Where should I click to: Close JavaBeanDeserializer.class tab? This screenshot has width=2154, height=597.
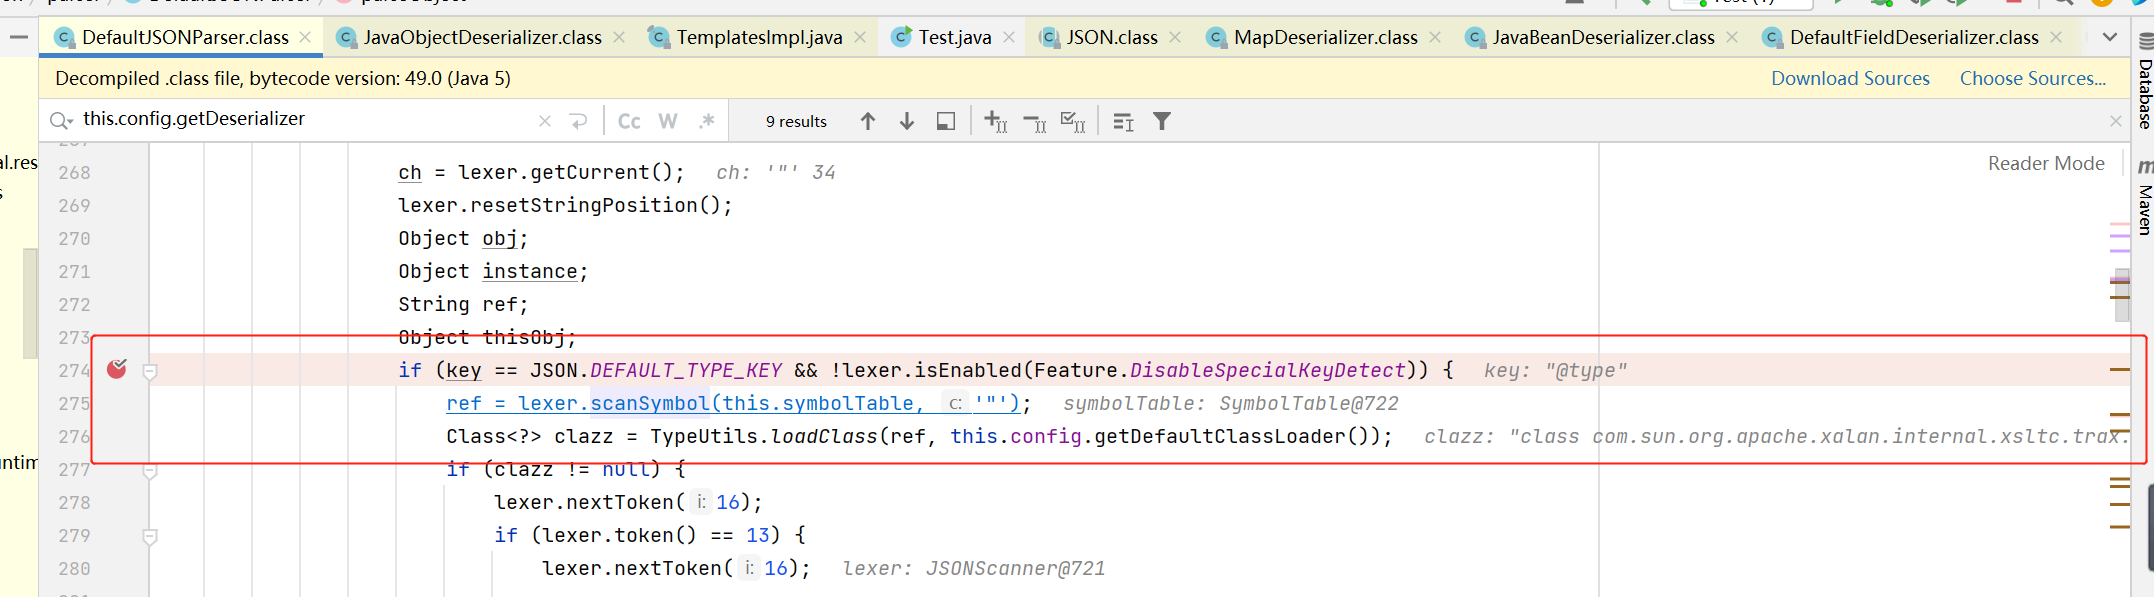point(1732,37)
